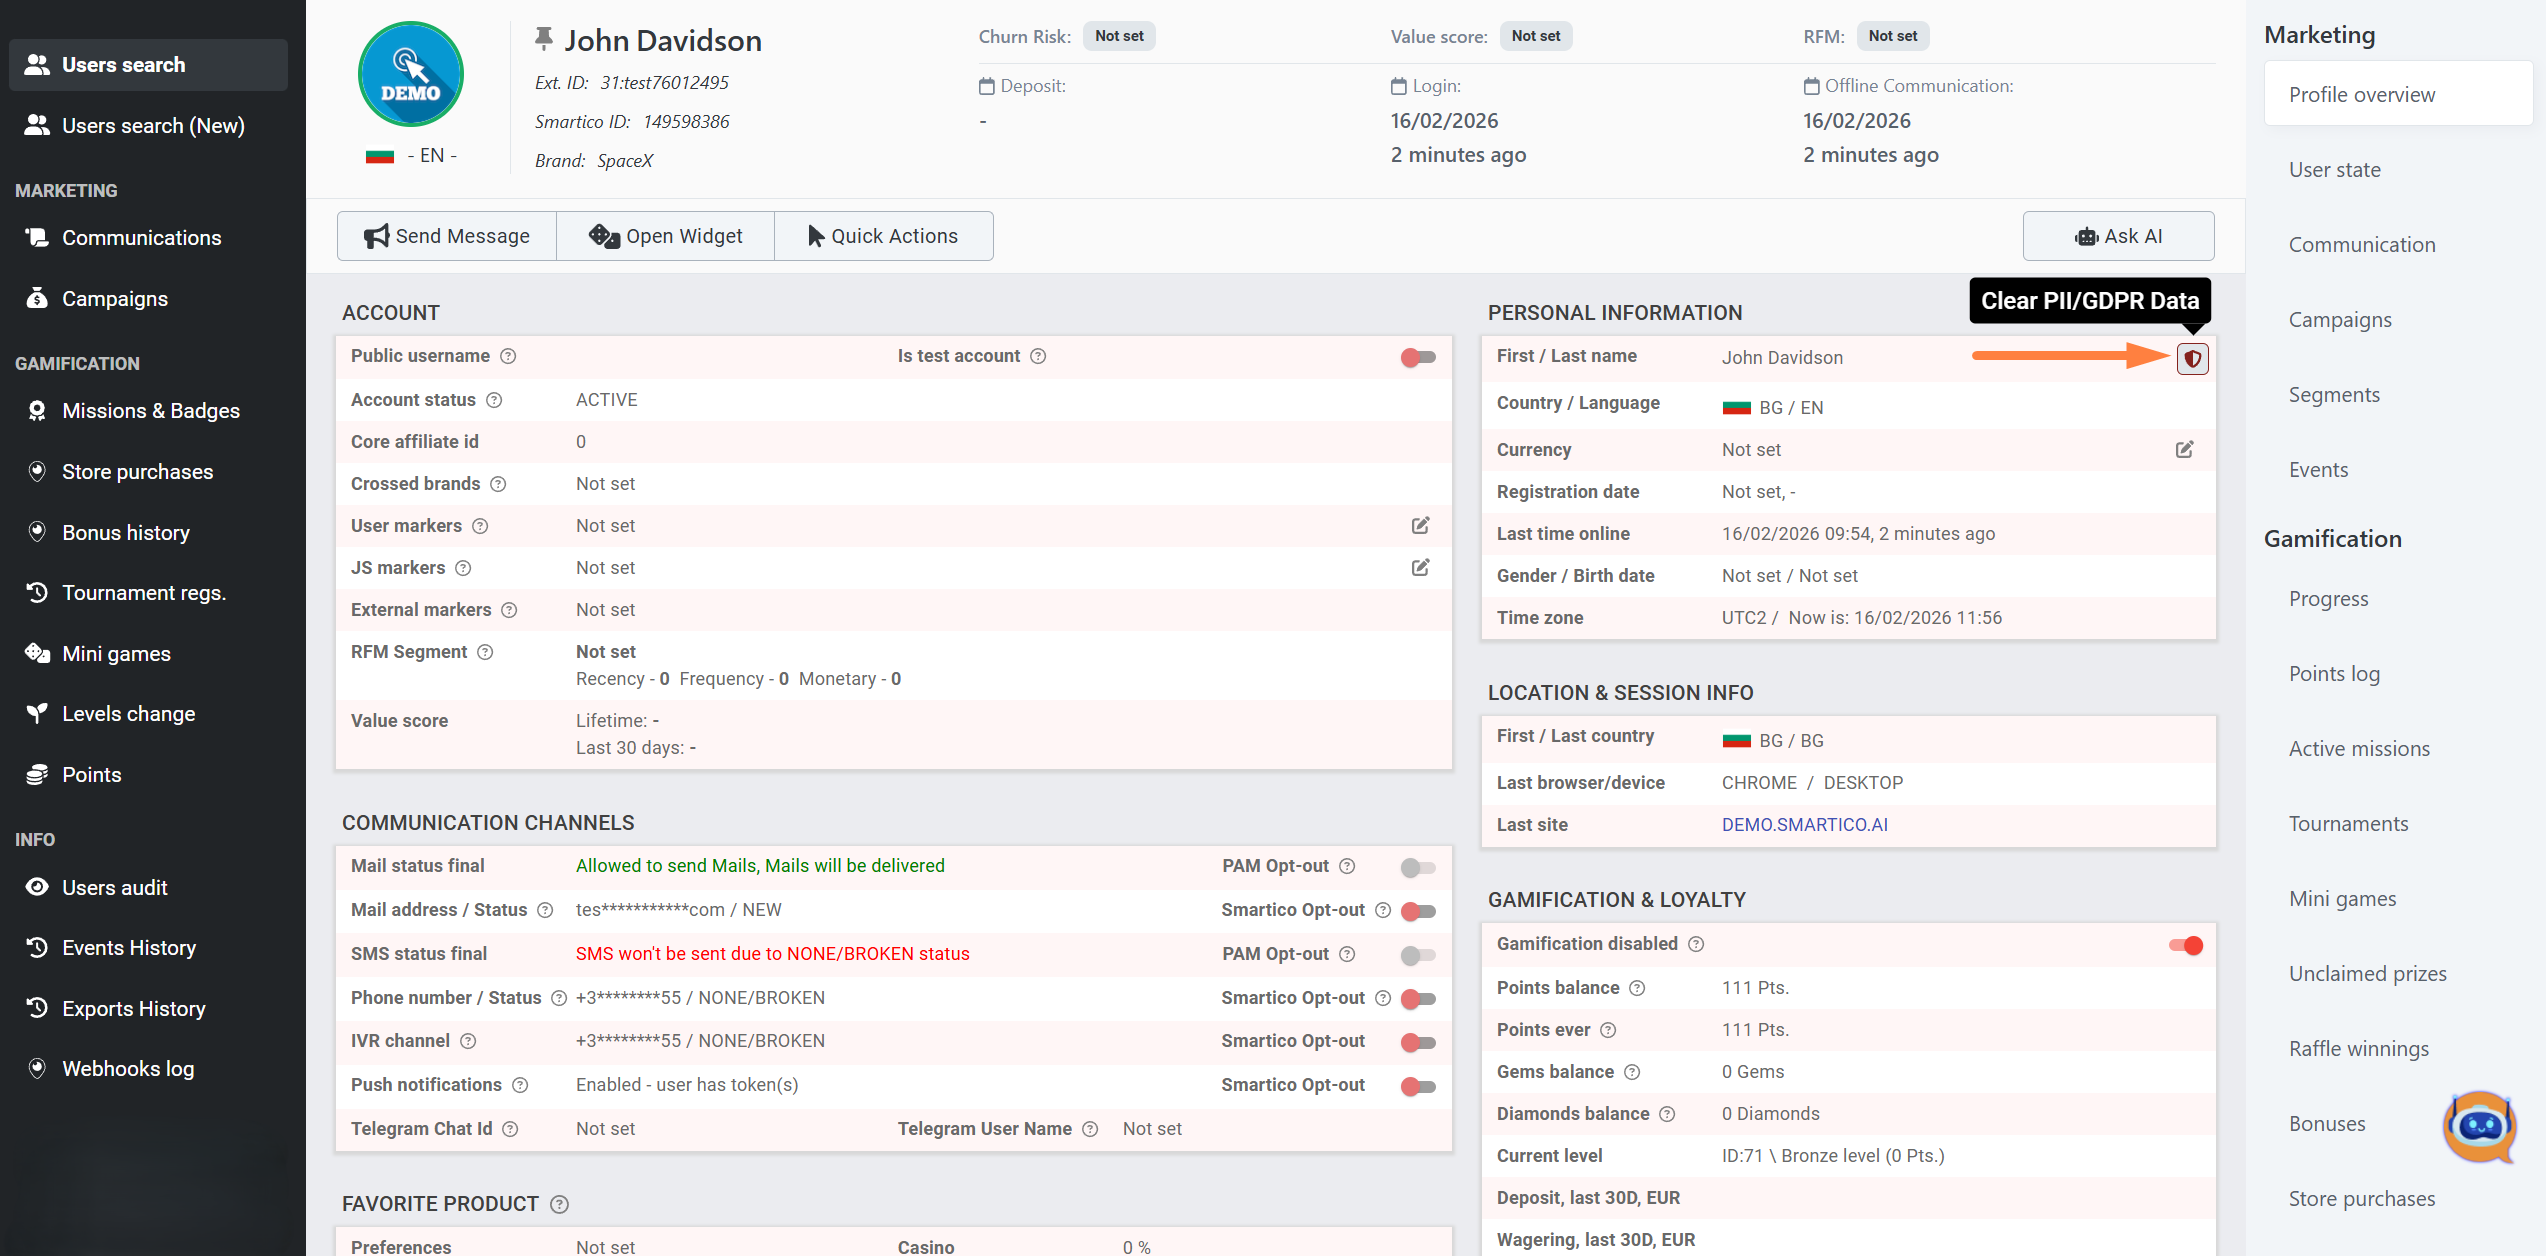The width and height of the screenshot is (2546, 1256).
Task: Click help icon next to Public username
Action: pos(508,356)
